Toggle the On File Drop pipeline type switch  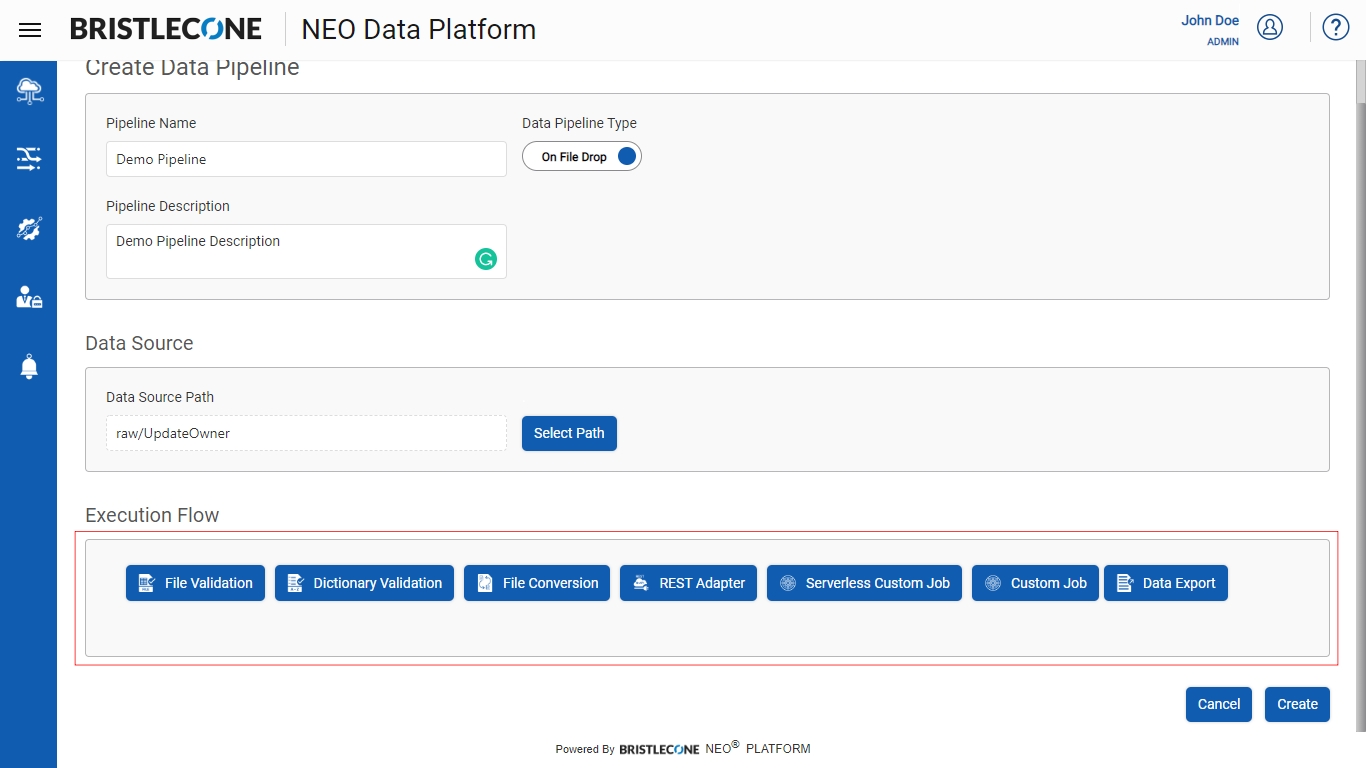coord(582,157)
